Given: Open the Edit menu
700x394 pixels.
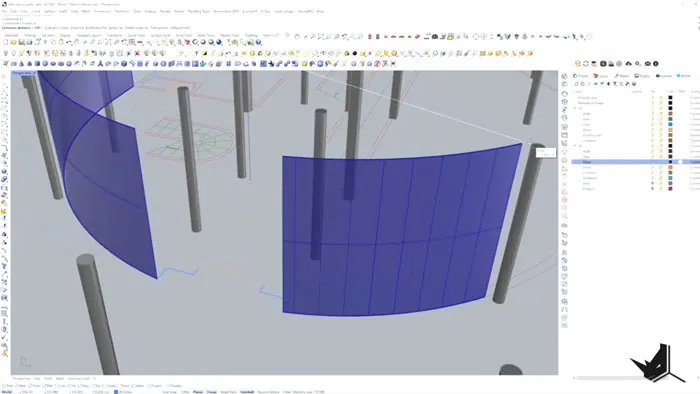Looking at the screenshot, I should 14,11.
